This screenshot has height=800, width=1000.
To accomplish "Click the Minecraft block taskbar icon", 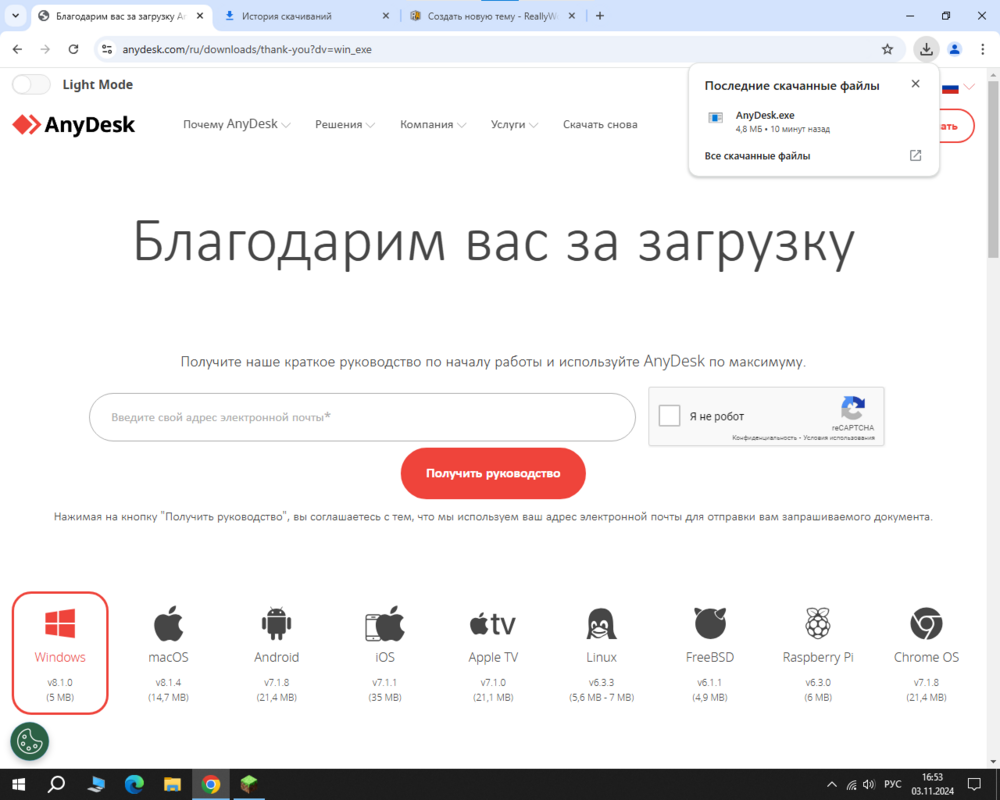I will coord(249,784).
